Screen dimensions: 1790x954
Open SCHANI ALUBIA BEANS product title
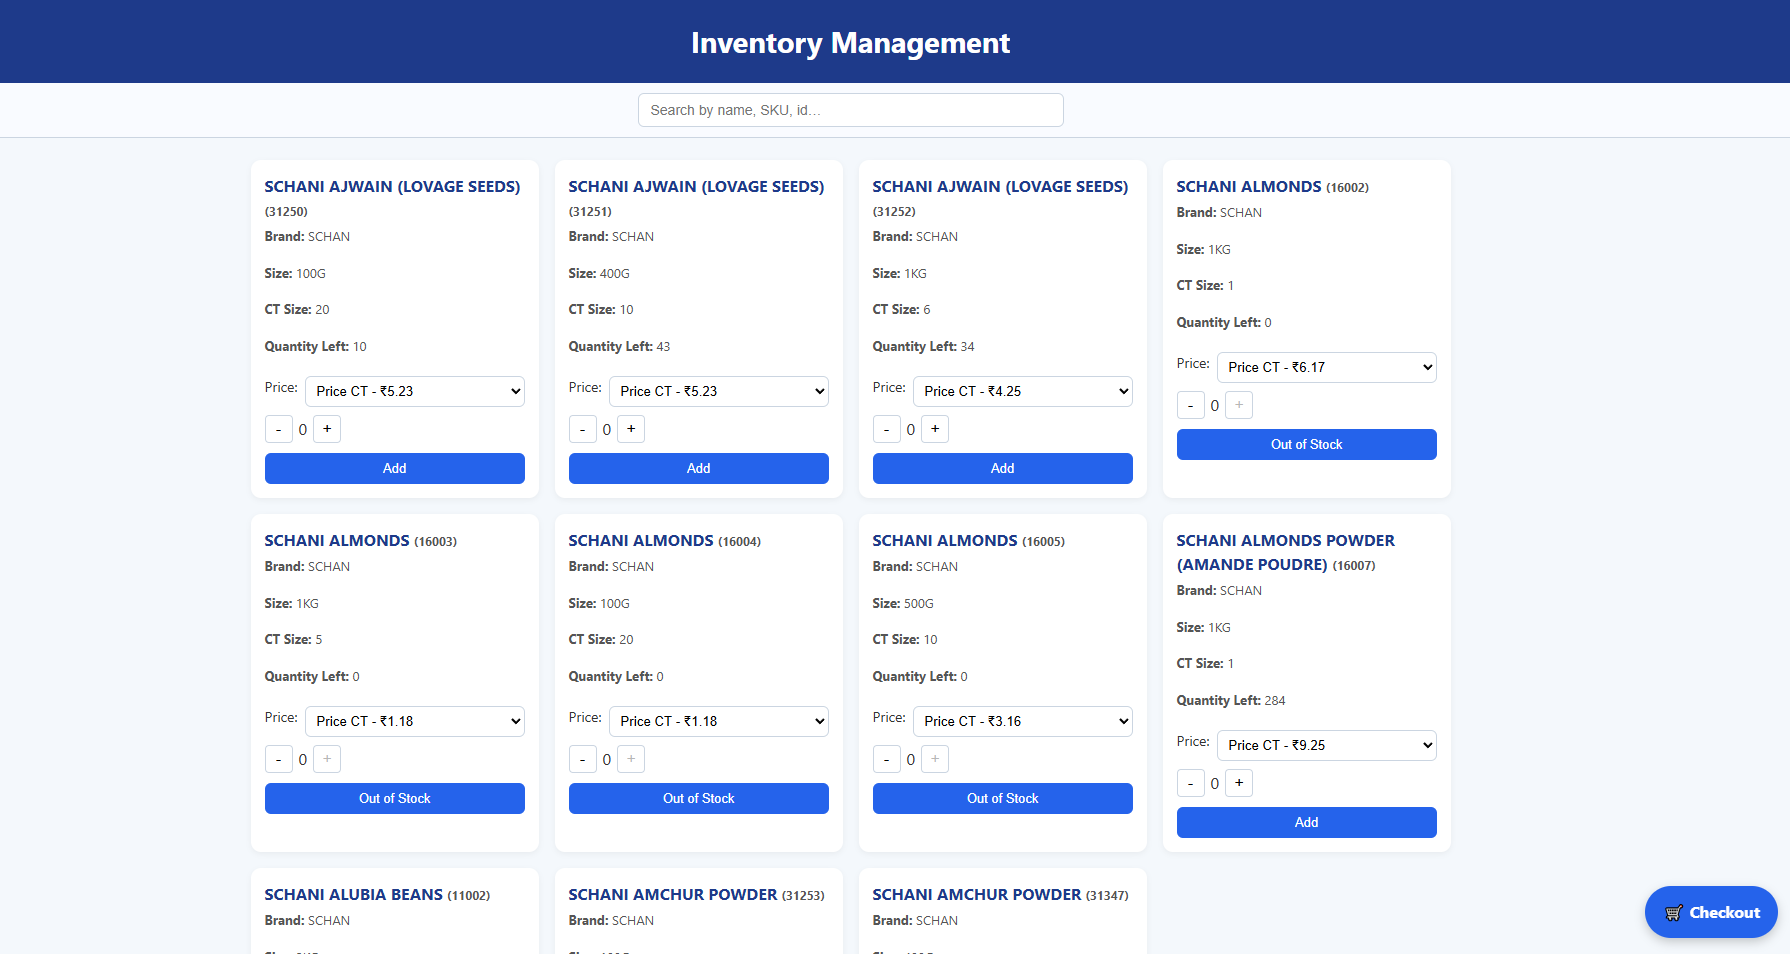pyautogui.click(x=353, y=894)
